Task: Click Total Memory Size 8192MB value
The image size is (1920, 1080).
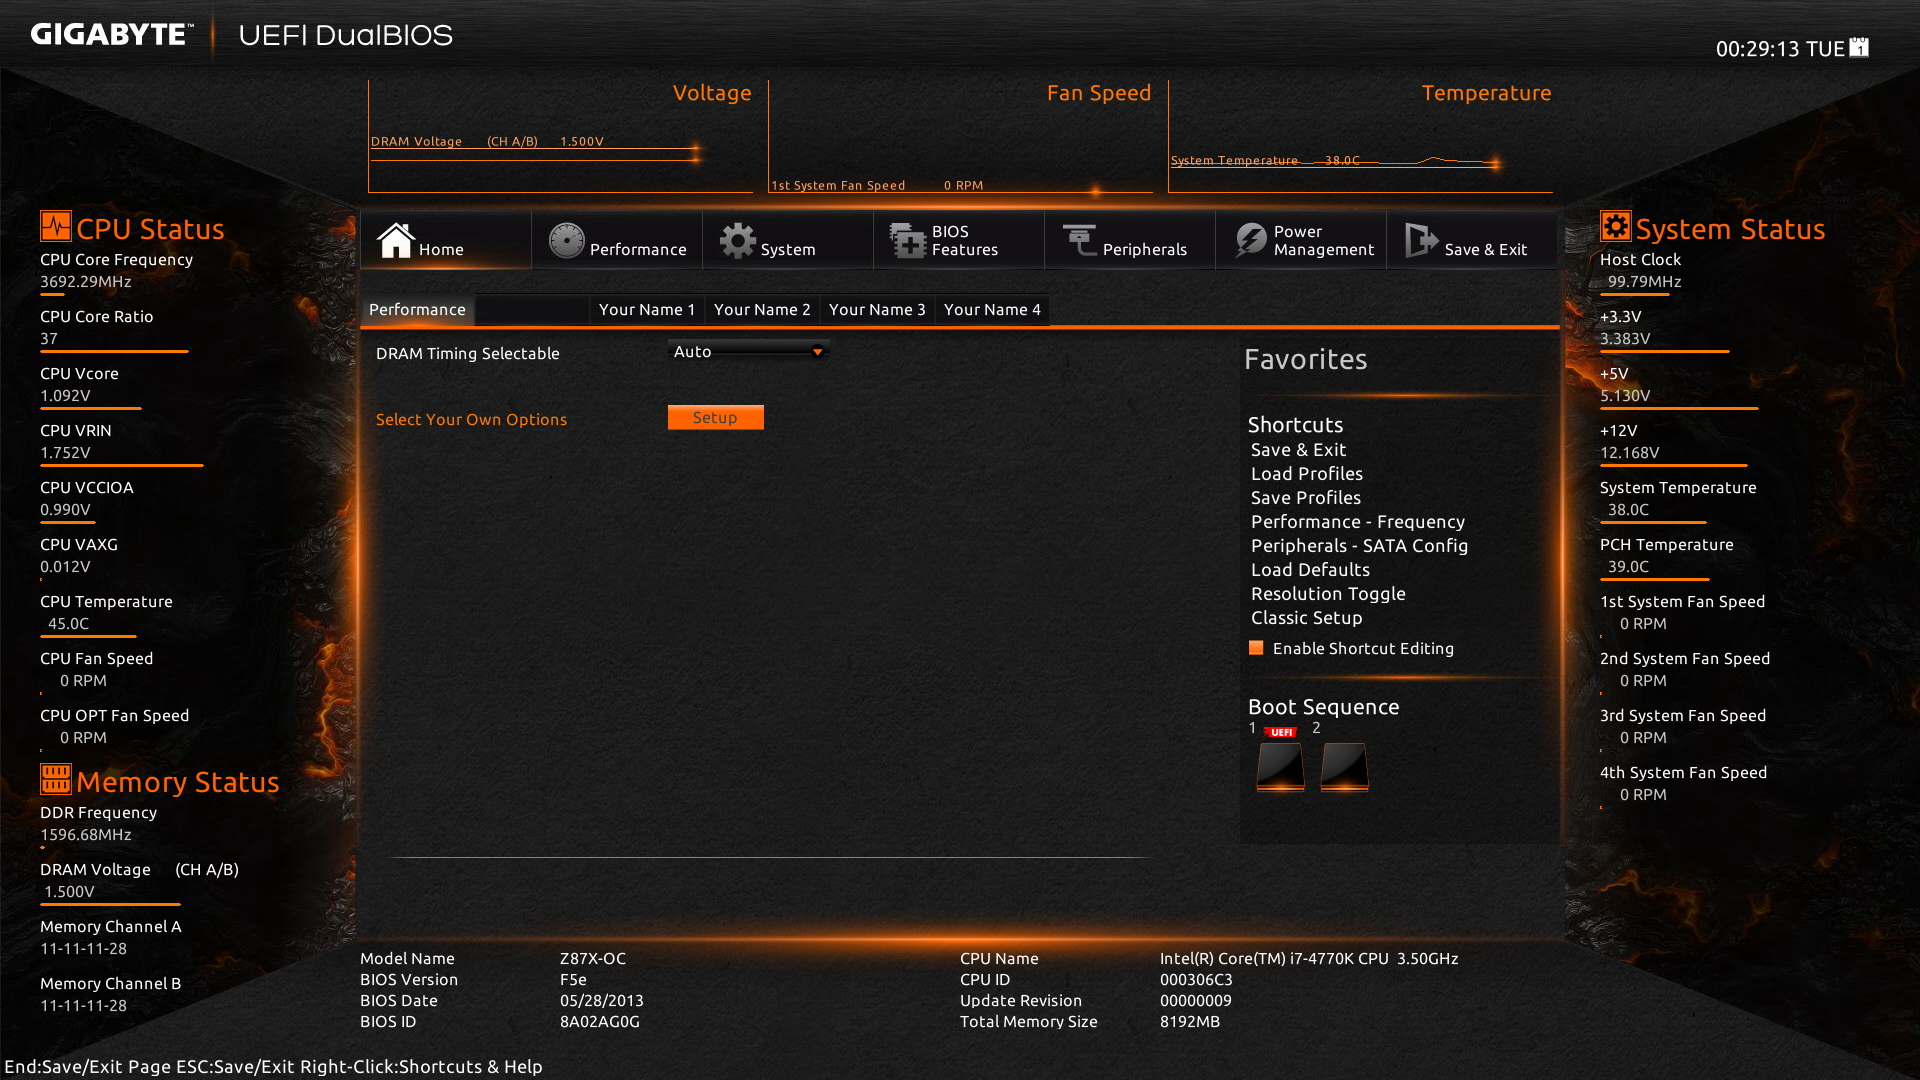Action: point(1190,1021)
